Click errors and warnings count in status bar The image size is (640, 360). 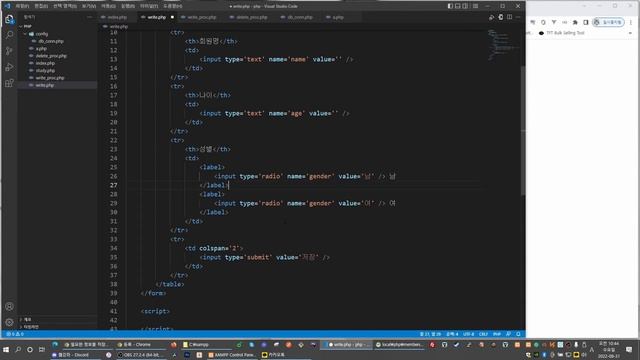click(x=15, y=334)
